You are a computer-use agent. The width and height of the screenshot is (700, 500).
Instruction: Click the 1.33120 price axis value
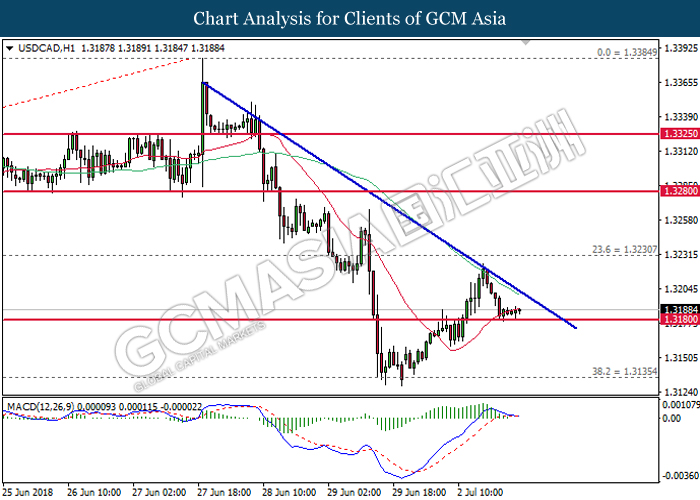click(x=681, y=152)
